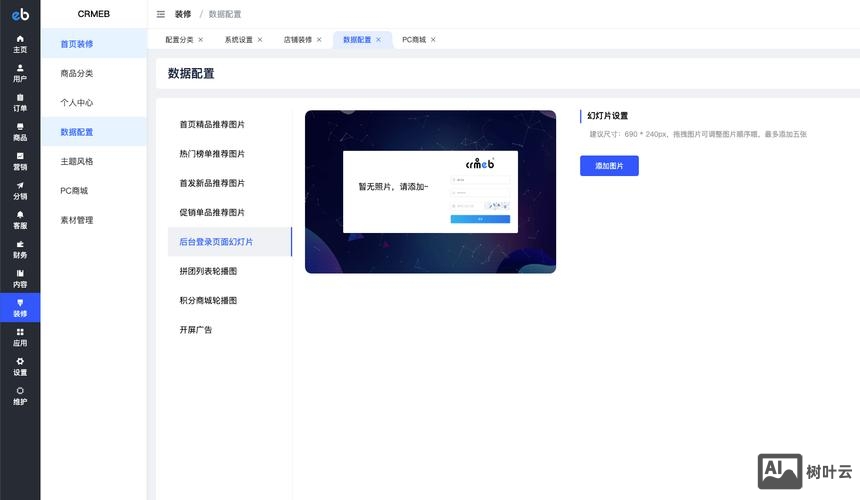Open the 应用 apps sidebar icon
The image size is (860, 500).
[20, 337]
